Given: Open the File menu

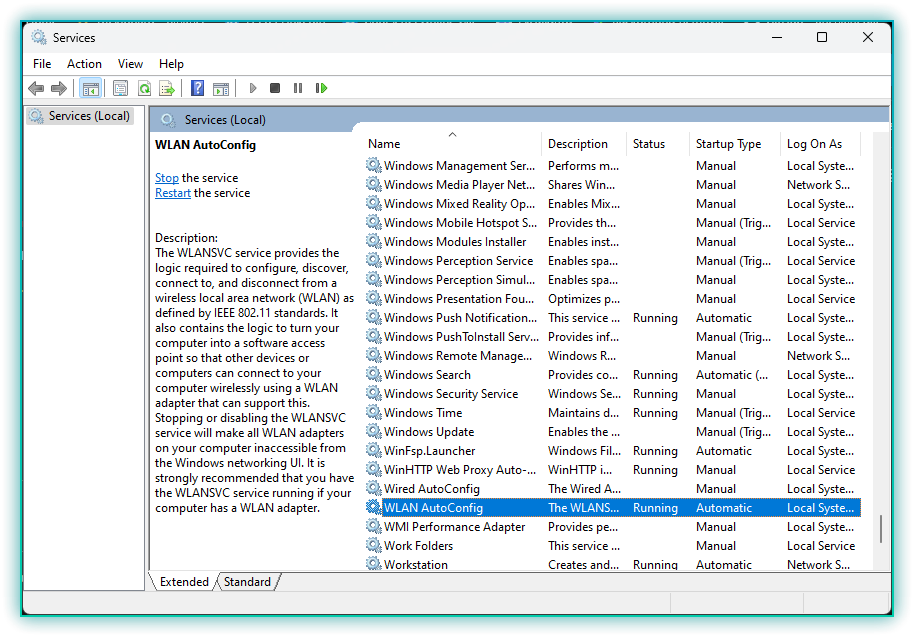Looking at the screenshot, I should [x=42, y=64].
